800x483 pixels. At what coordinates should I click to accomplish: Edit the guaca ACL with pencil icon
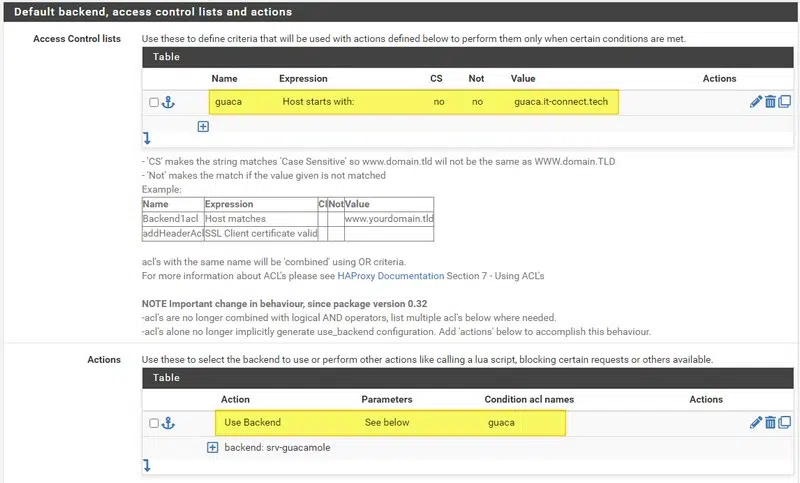[x=756, y=101]
